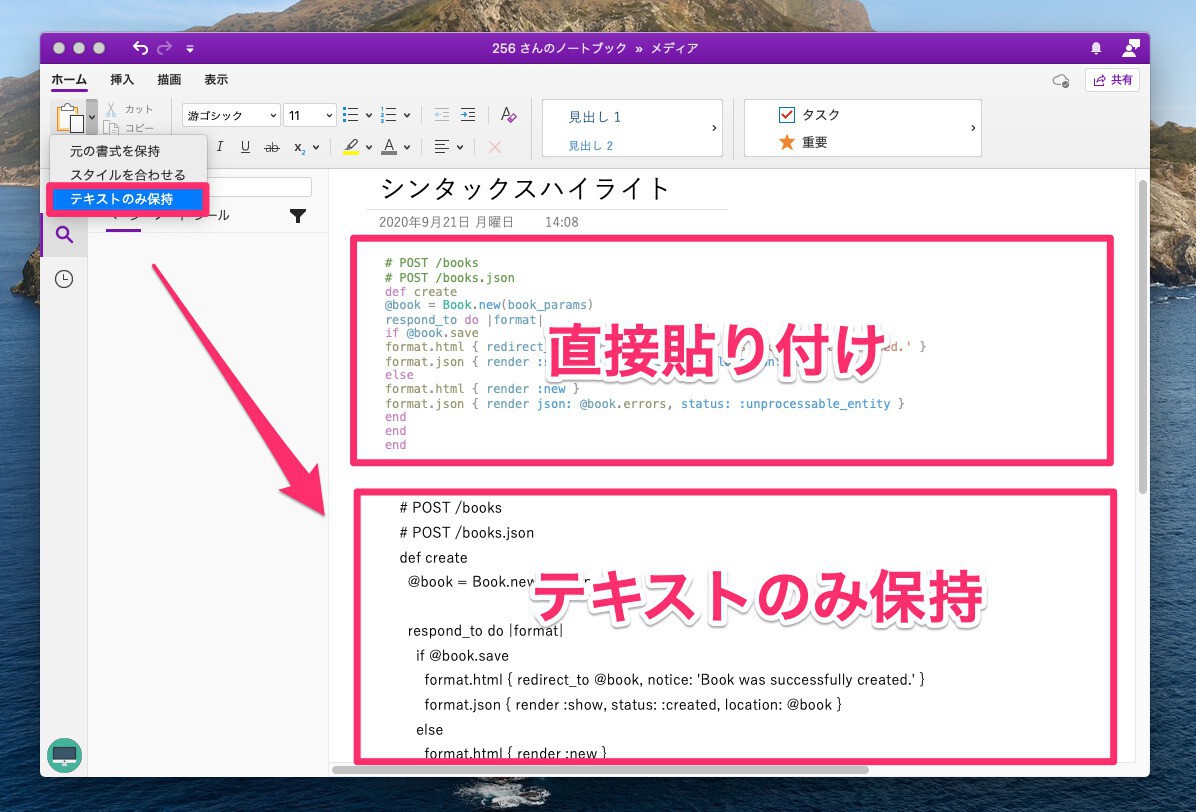Click the Copy (コピー) button

129,127
